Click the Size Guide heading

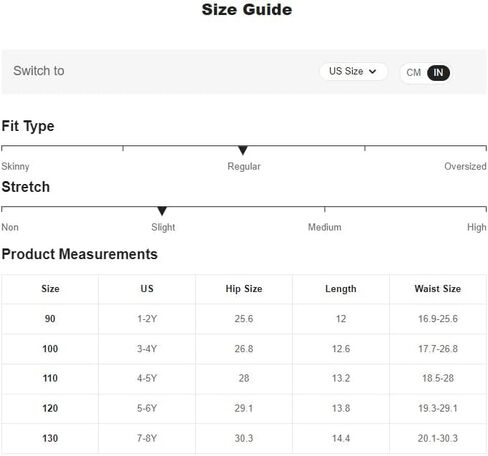(247, 9)
